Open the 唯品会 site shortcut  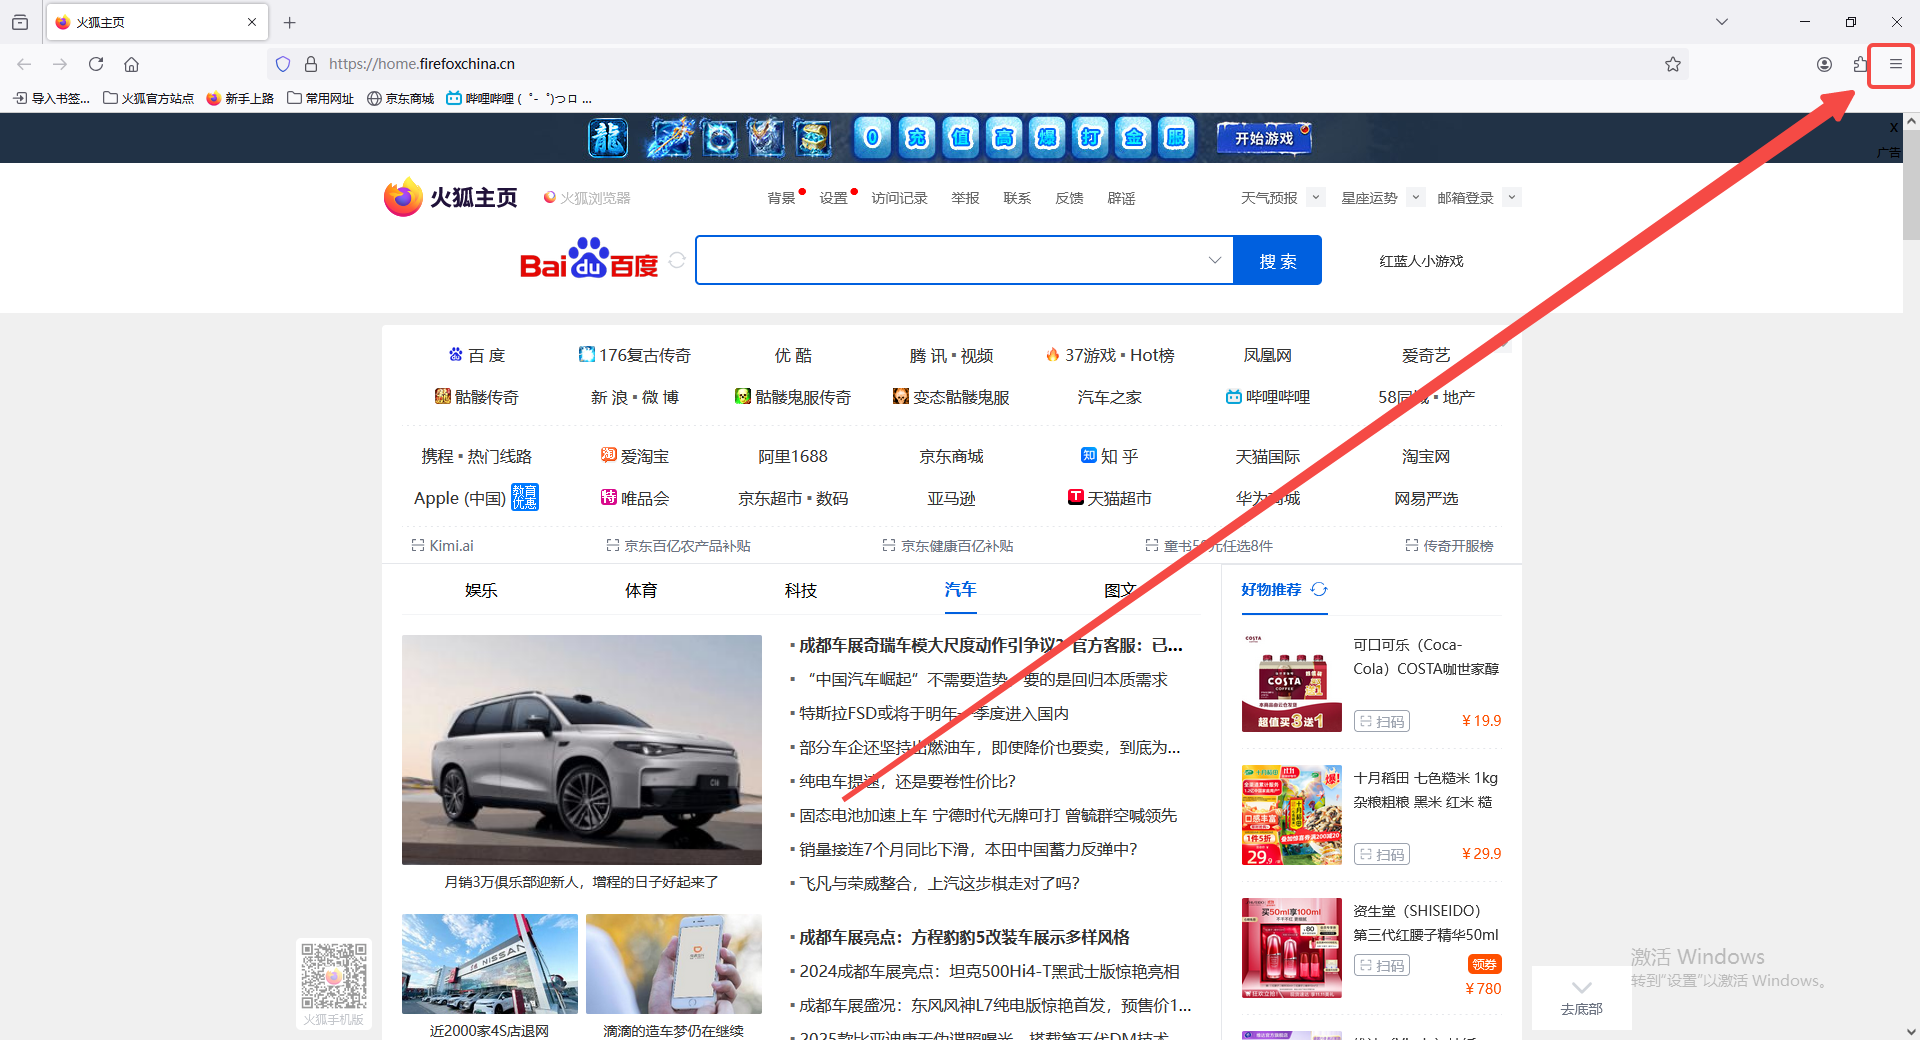point(634,498)
